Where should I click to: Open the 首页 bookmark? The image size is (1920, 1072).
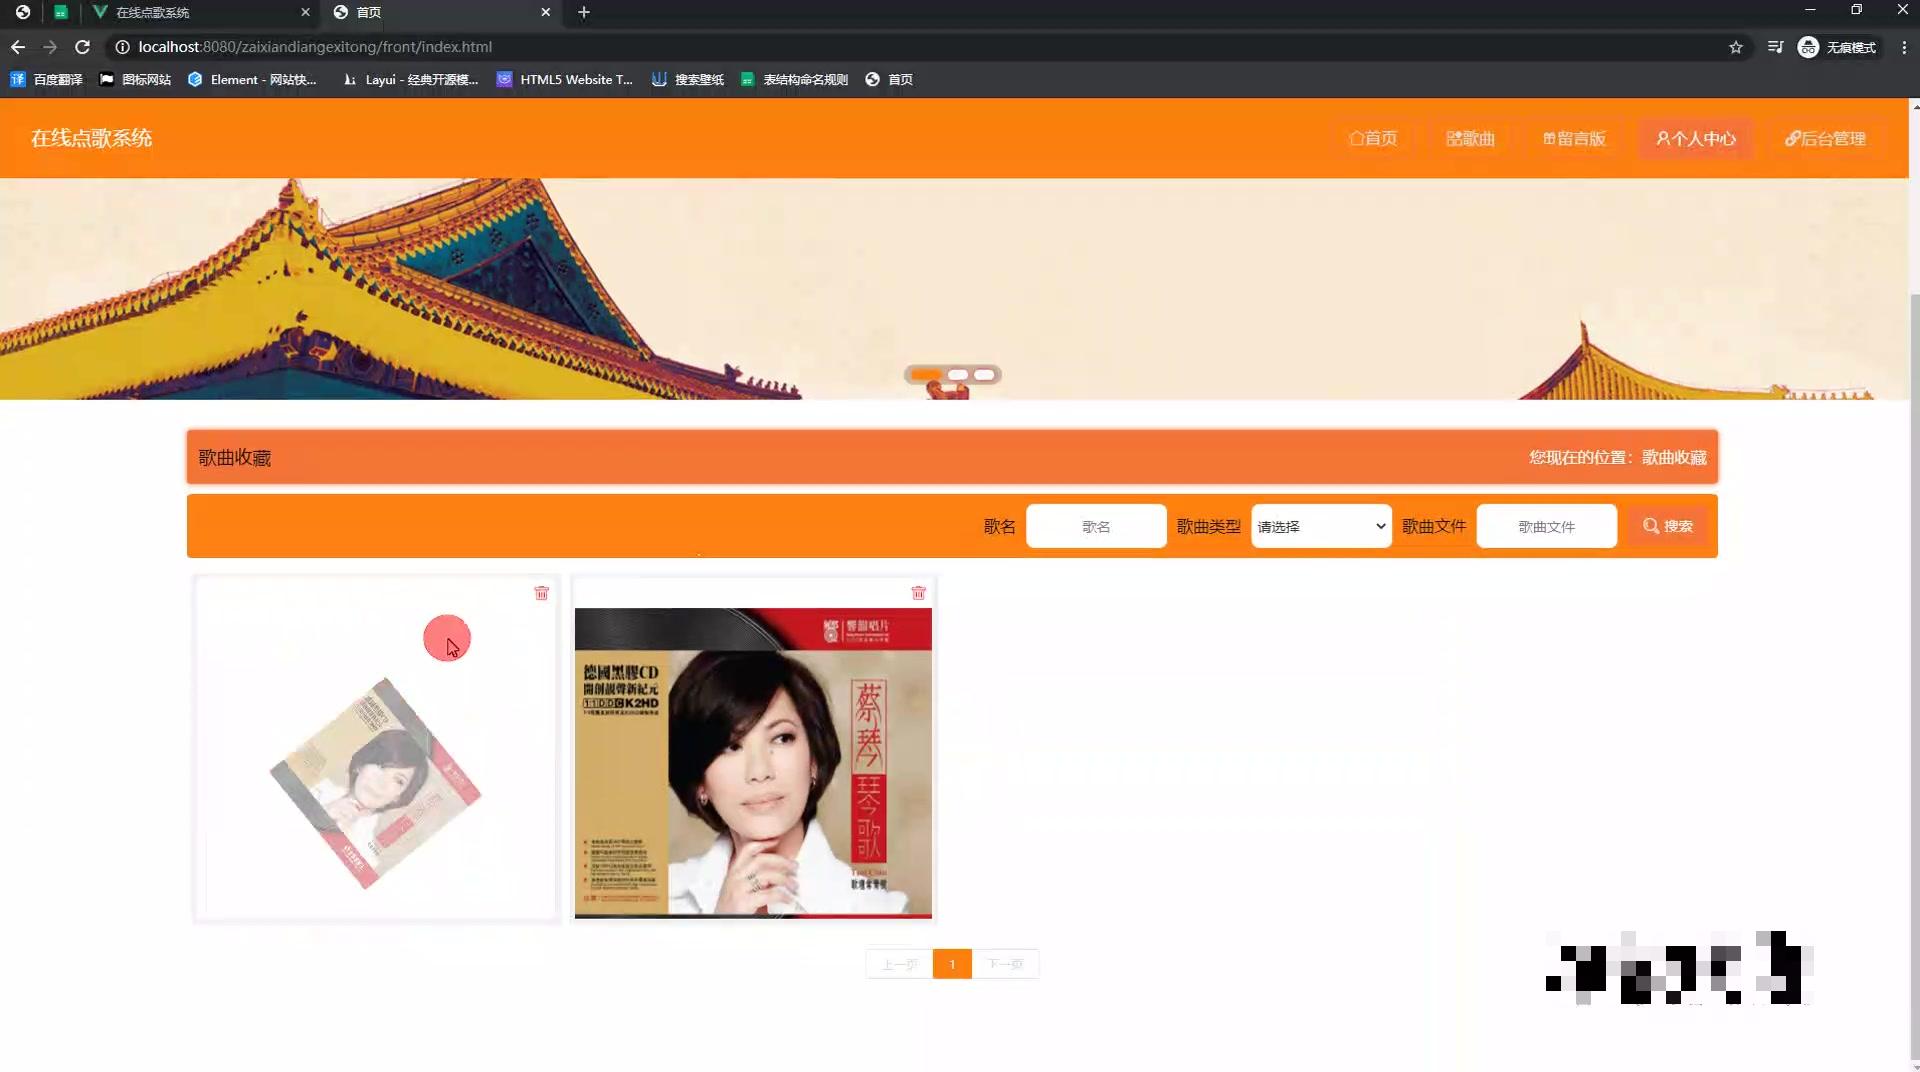[889, 79]
